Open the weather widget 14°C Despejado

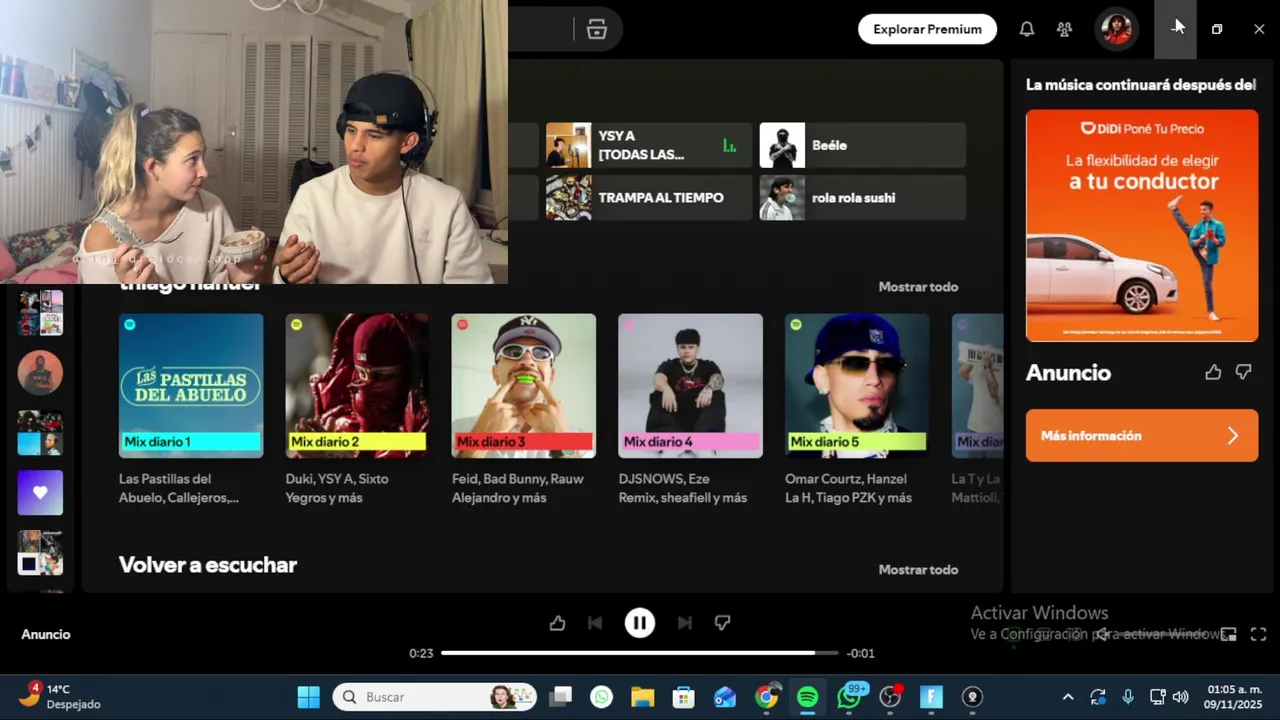[x=60, y=697]
